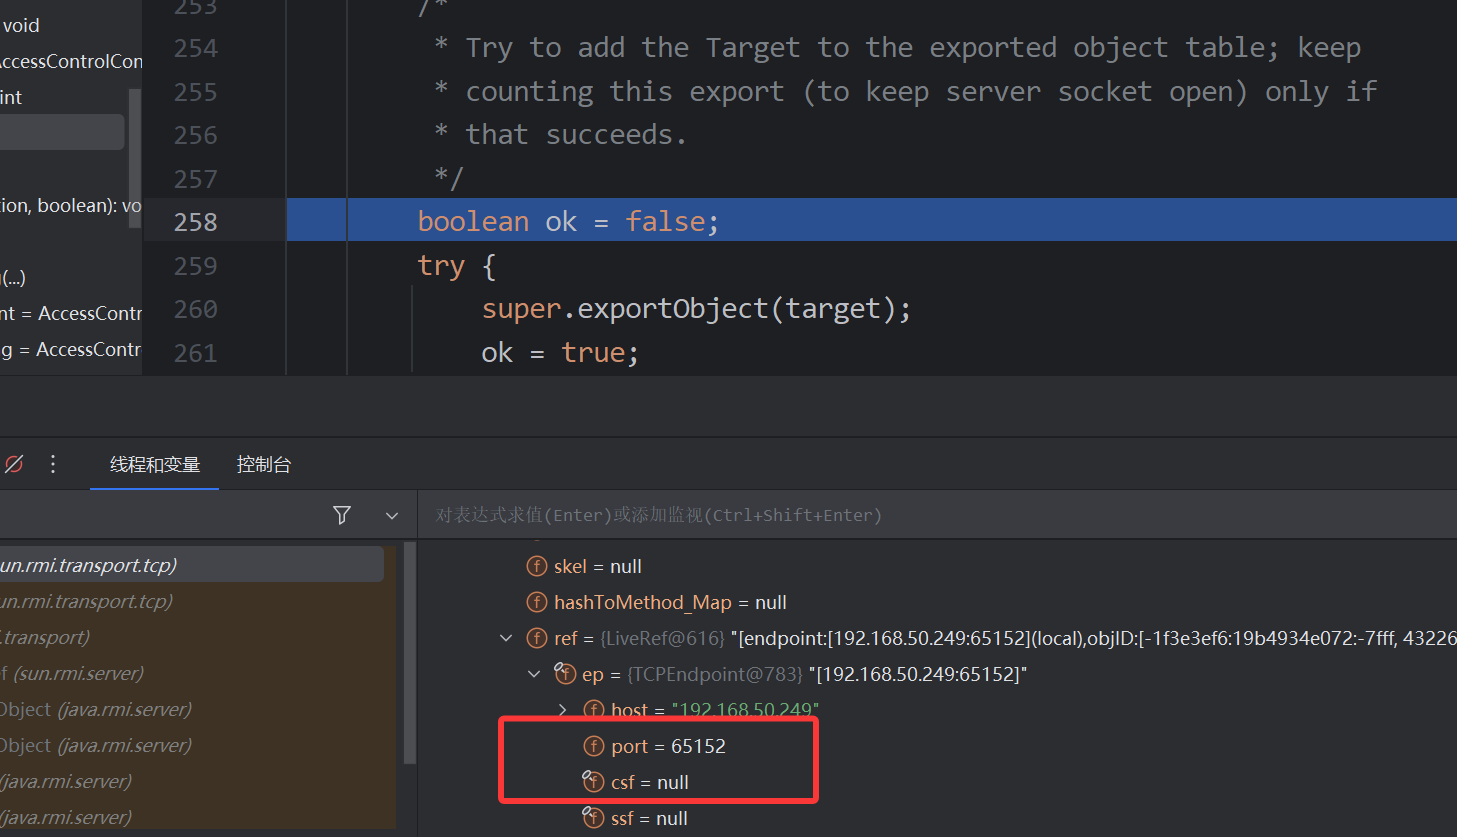Click the frames filter funnel icon
The height and width of the screenshot is (837, 1457).
[342, 515]
